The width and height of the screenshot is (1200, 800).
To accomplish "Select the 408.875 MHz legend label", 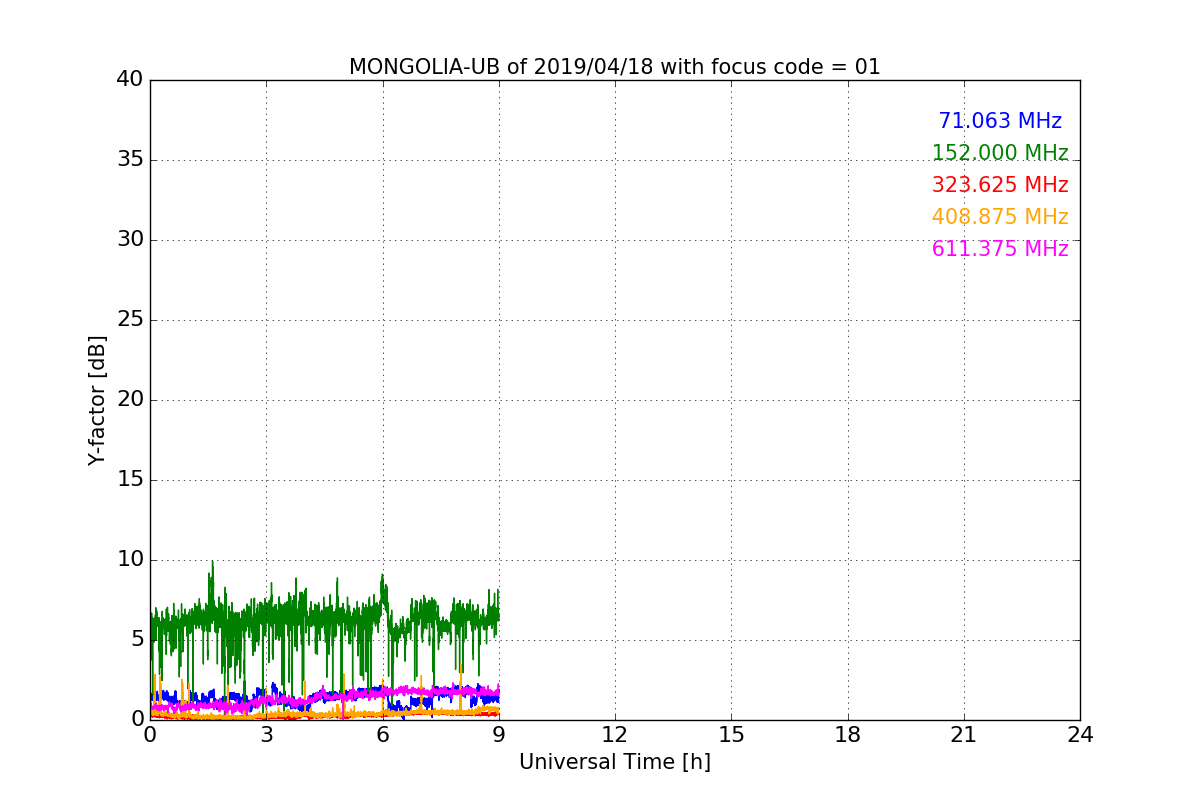I will [x=1000, y=217].
